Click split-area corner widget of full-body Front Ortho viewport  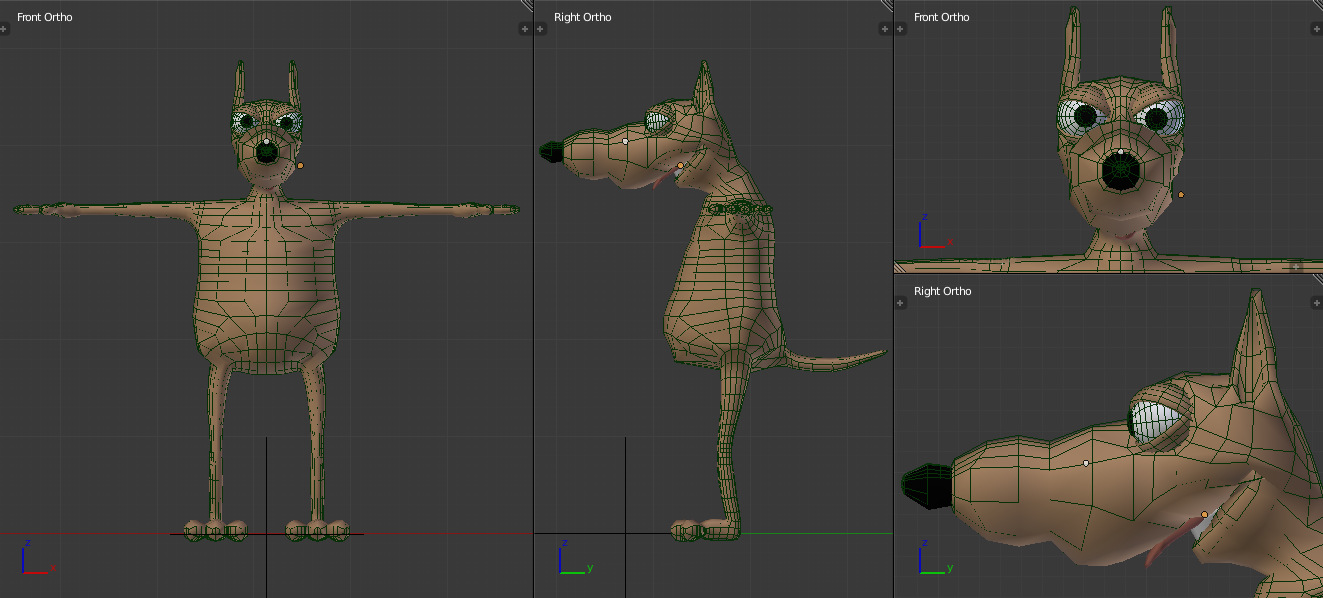point(527,5)
